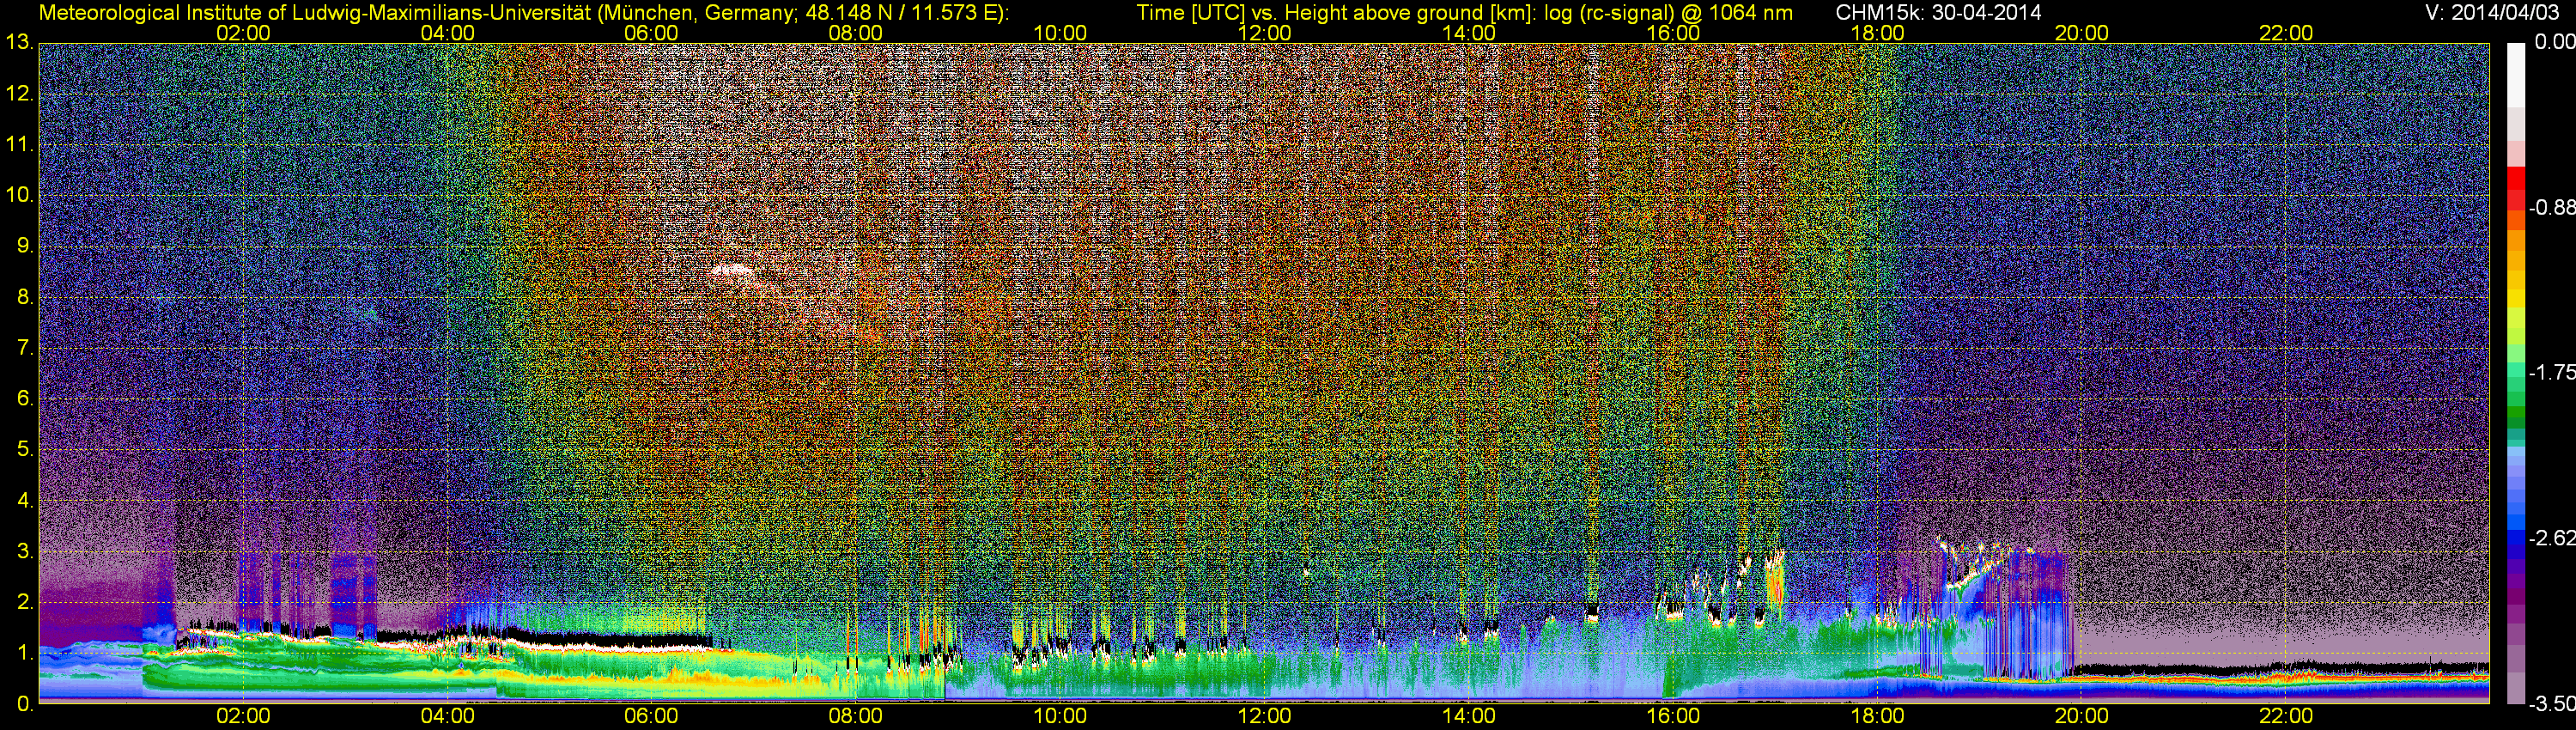The width and height of the screenshot is (2576, 730).
Task: Click the 22:00 label on top time axis
Action: (x=2285, y=32)
